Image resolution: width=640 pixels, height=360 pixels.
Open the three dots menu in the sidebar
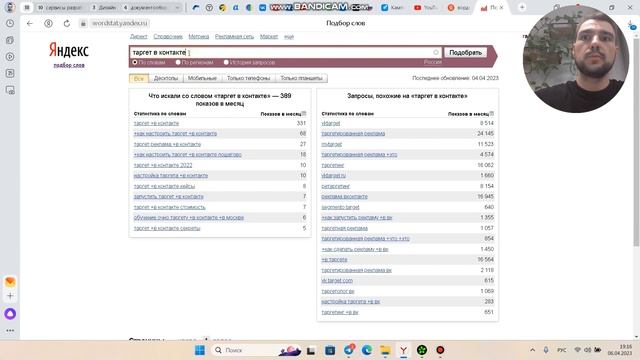coord(10,330)
